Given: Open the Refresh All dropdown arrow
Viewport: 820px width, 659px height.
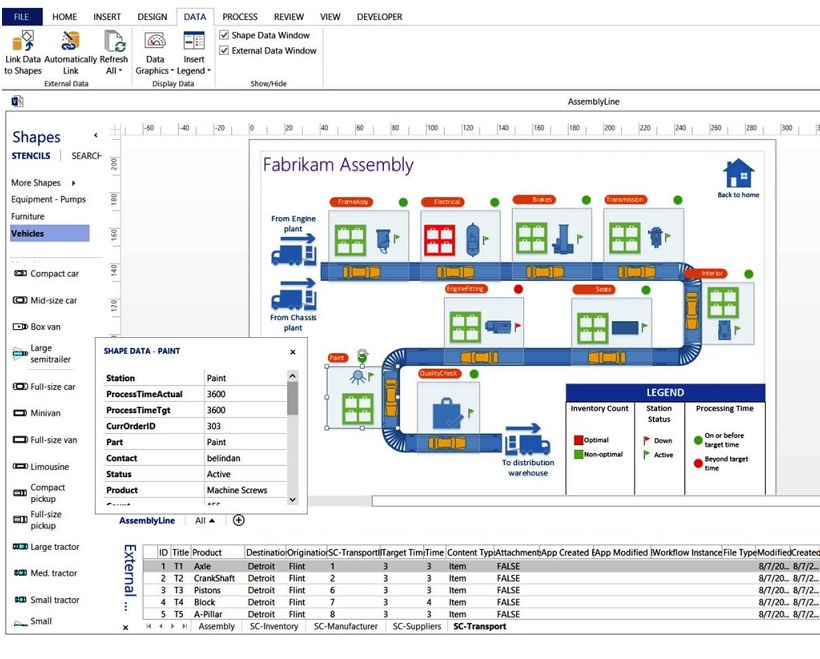Looking at the screenshot, I should point(120,71).
